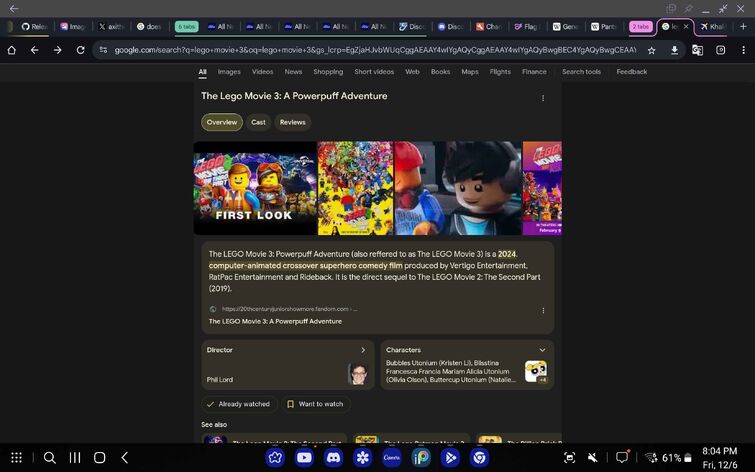Open the black-haired Lego minifigure thumbnail
The height and width of the screenshot is (472, 755).
tap(458, 188)
